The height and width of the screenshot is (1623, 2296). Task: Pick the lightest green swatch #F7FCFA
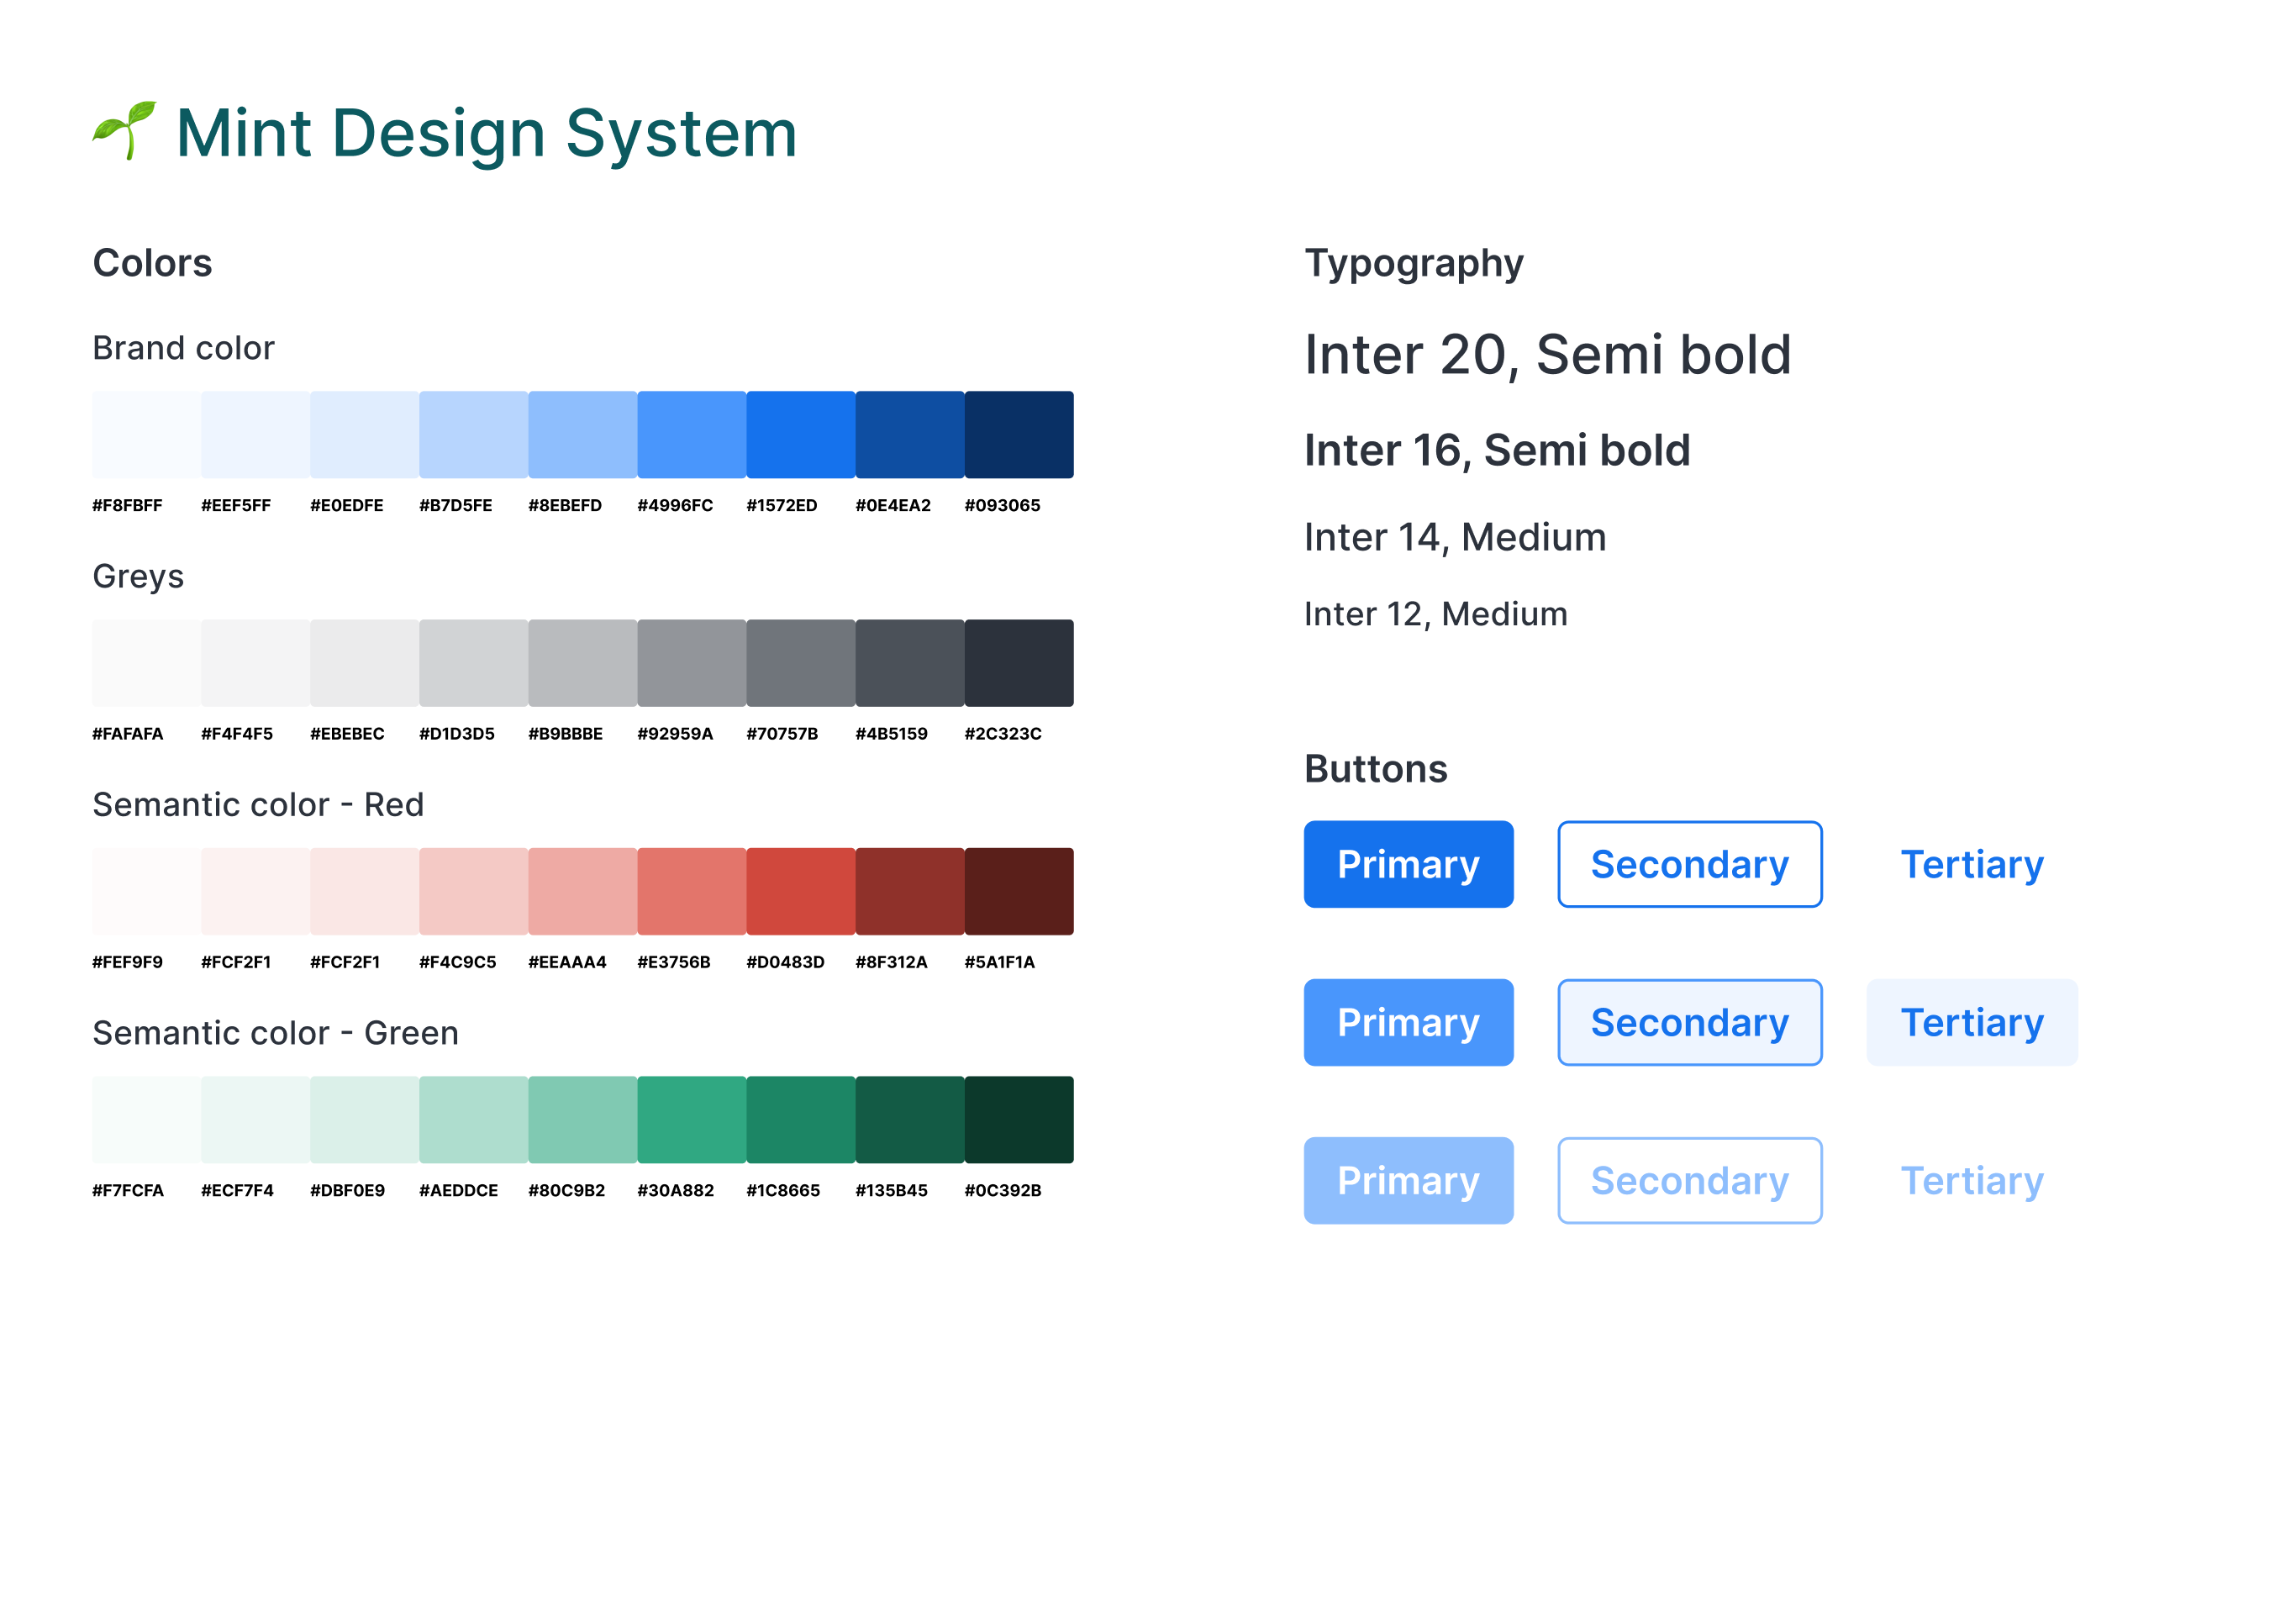coord(147,1119)
